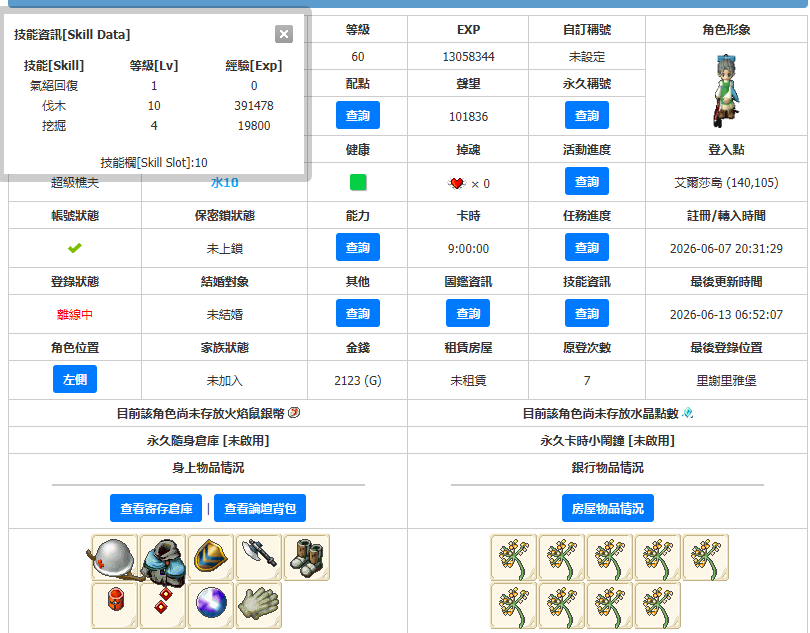The width and height of the screenshot is (810, 633).
Task: Open the 技能資訊 query
Action: pyautogui.click(x=587, y=314)
